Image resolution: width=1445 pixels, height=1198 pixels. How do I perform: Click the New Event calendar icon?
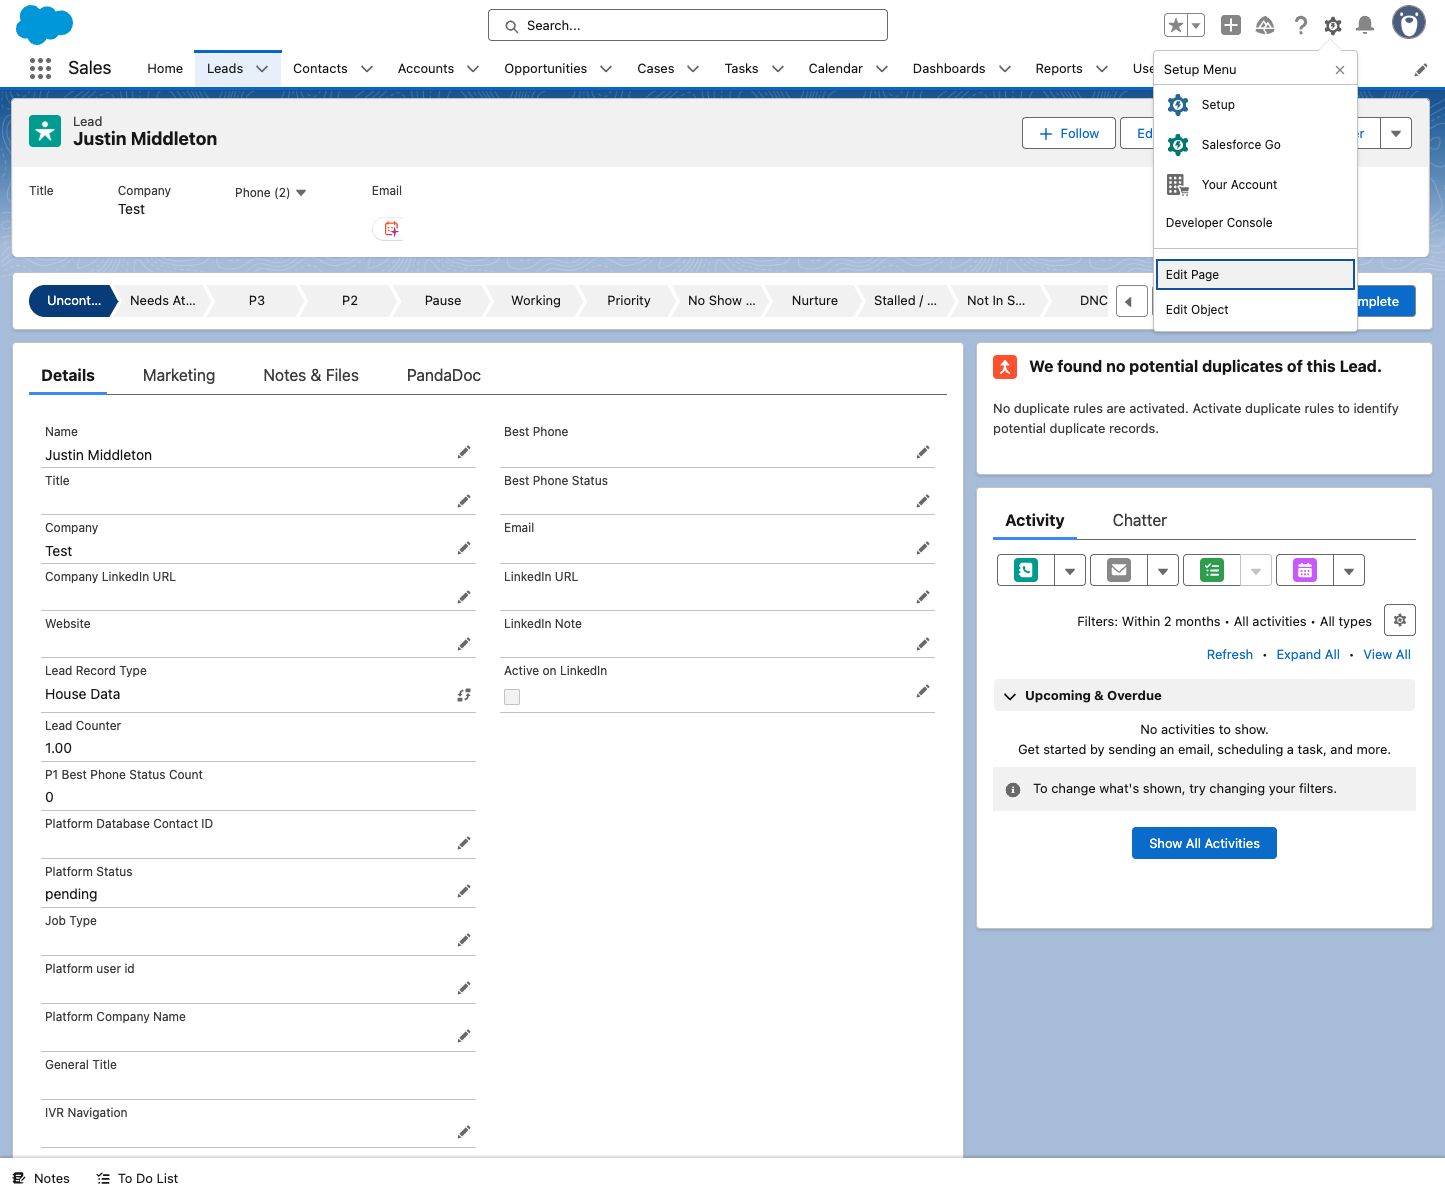(1305, 570)
